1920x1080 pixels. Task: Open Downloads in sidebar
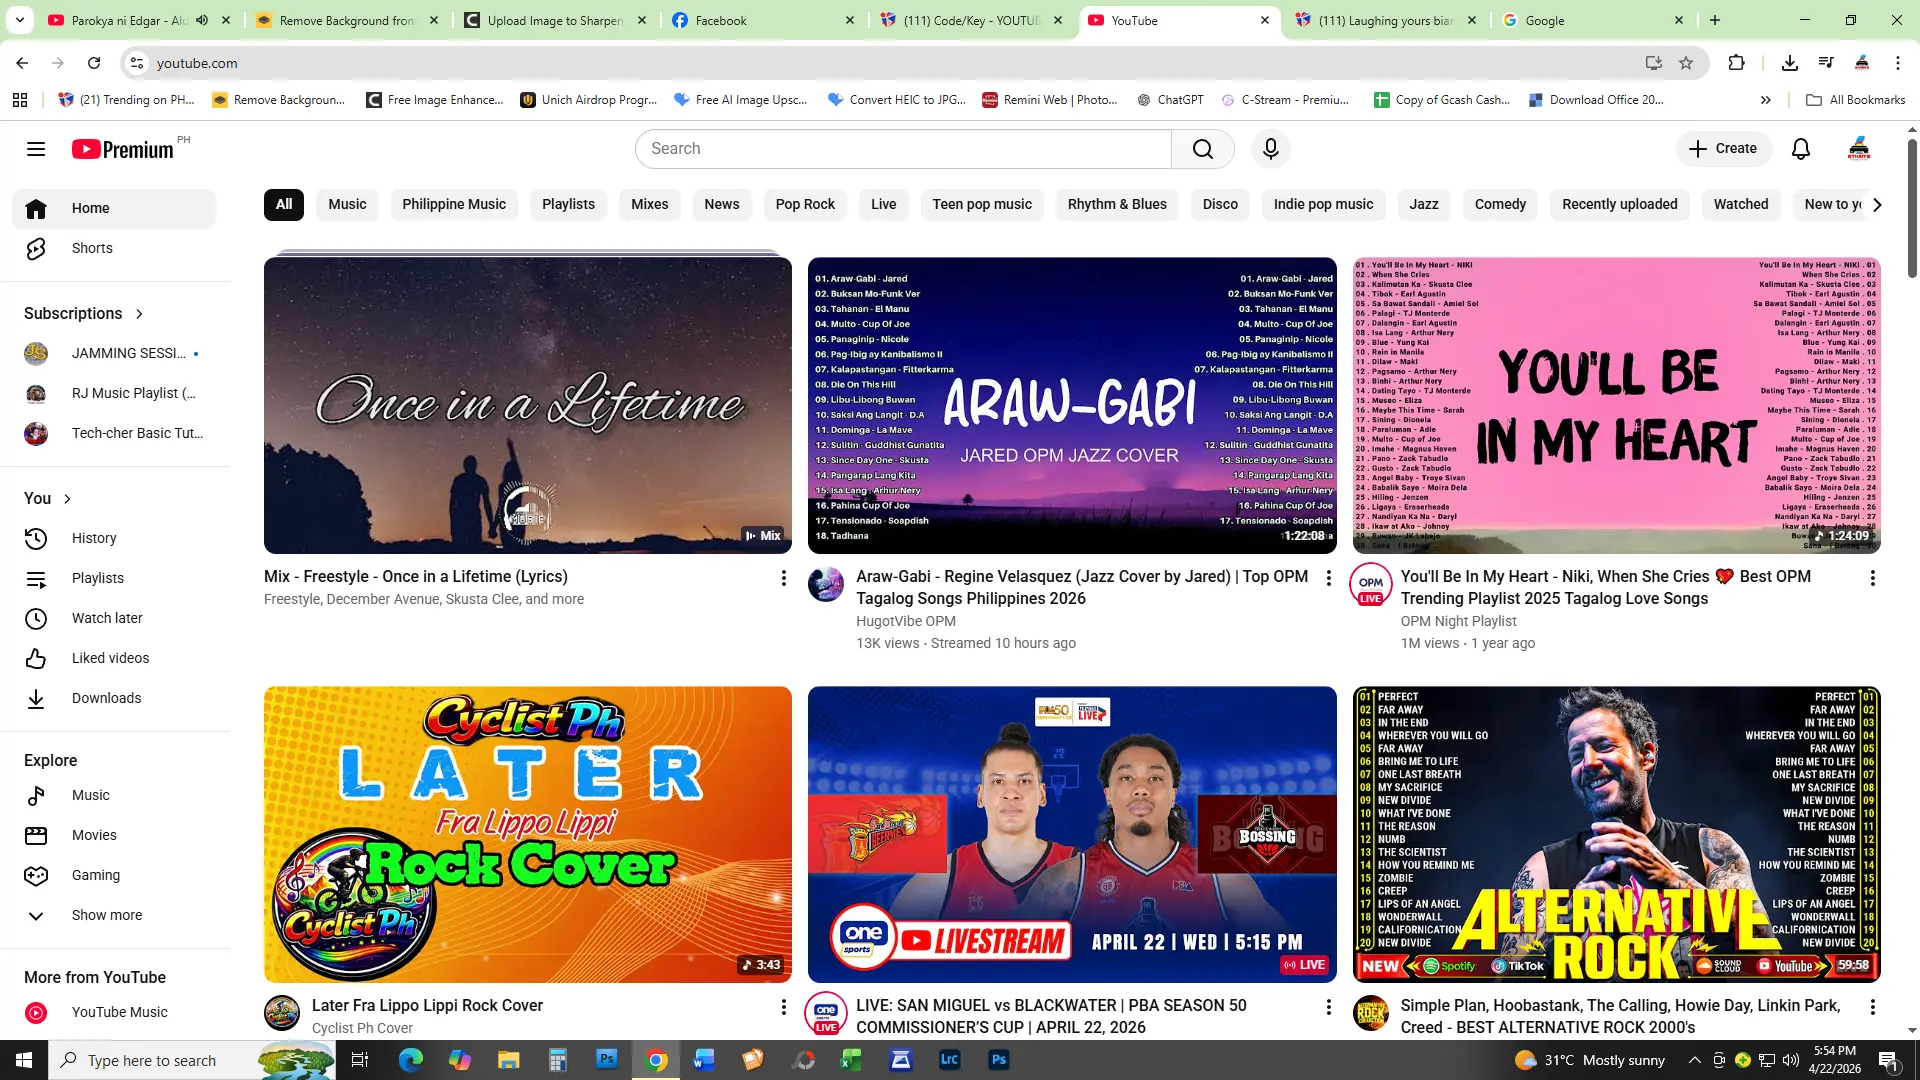click(x=114, y=698)
